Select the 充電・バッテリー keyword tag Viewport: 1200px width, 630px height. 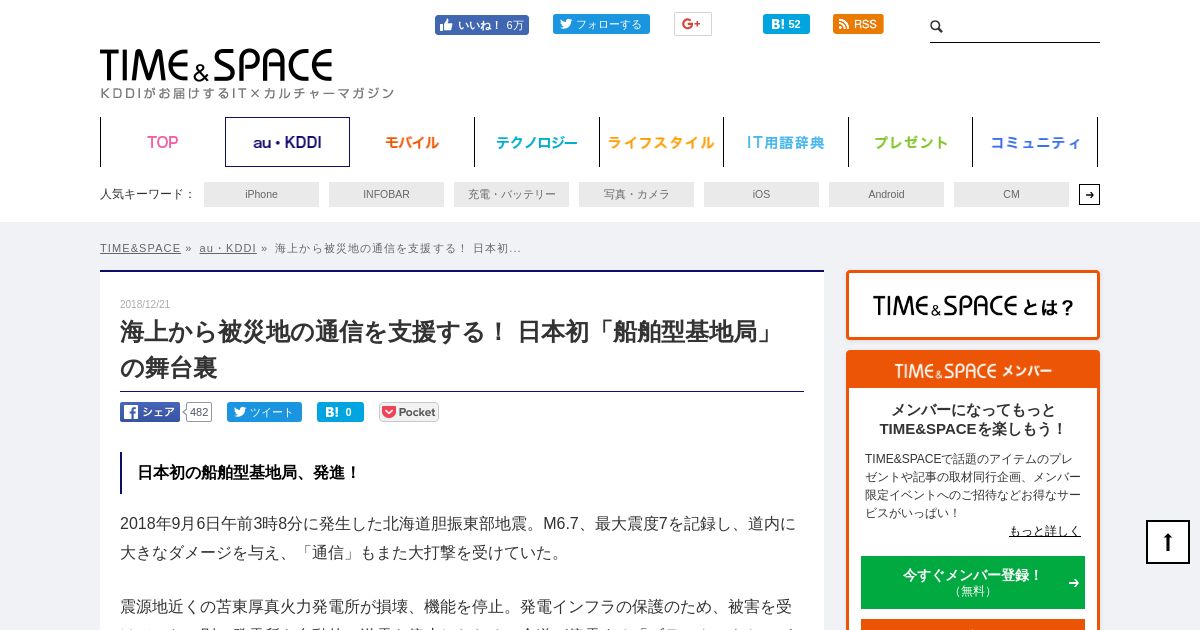511,194
